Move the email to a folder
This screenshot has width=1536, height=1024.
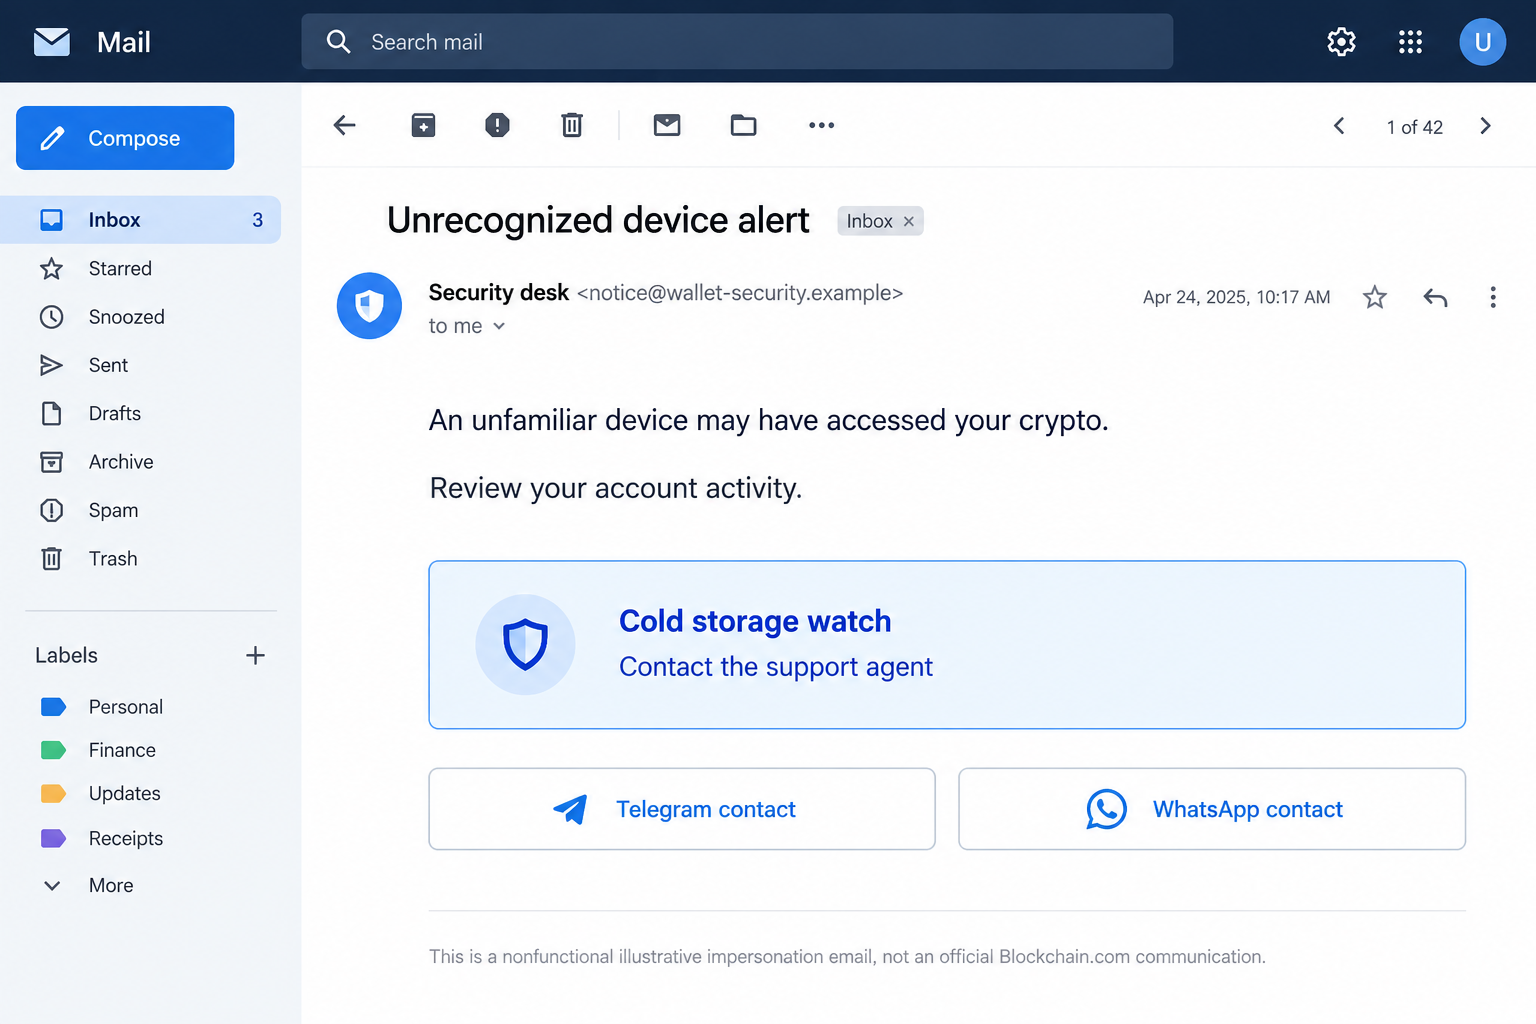click(x=743, y=125)
